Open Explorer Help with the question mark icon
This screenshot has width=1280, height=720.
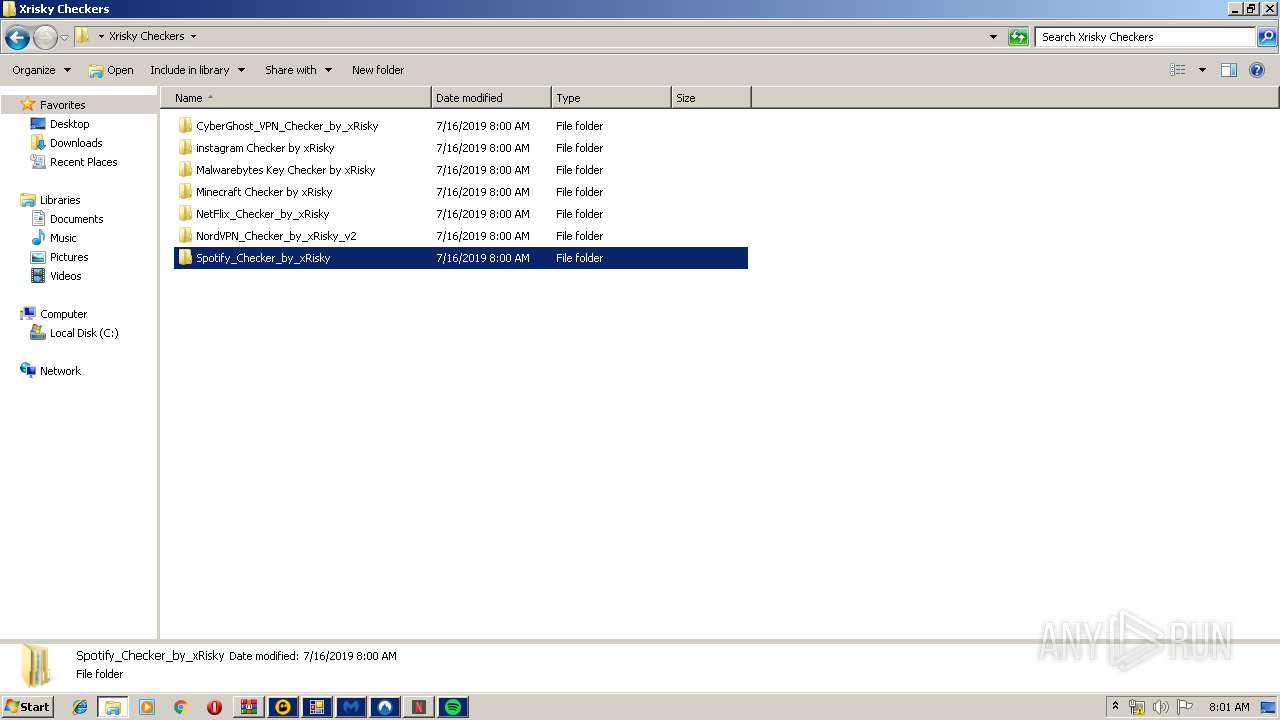coord(1258,70)
